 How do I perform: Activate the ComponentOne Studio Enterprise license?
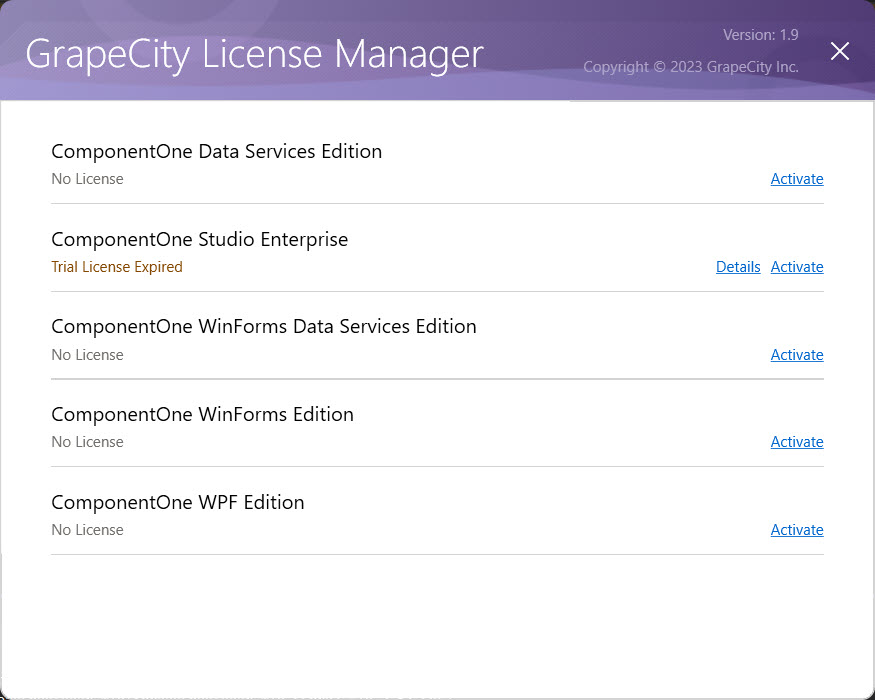[x=797, y=267]
